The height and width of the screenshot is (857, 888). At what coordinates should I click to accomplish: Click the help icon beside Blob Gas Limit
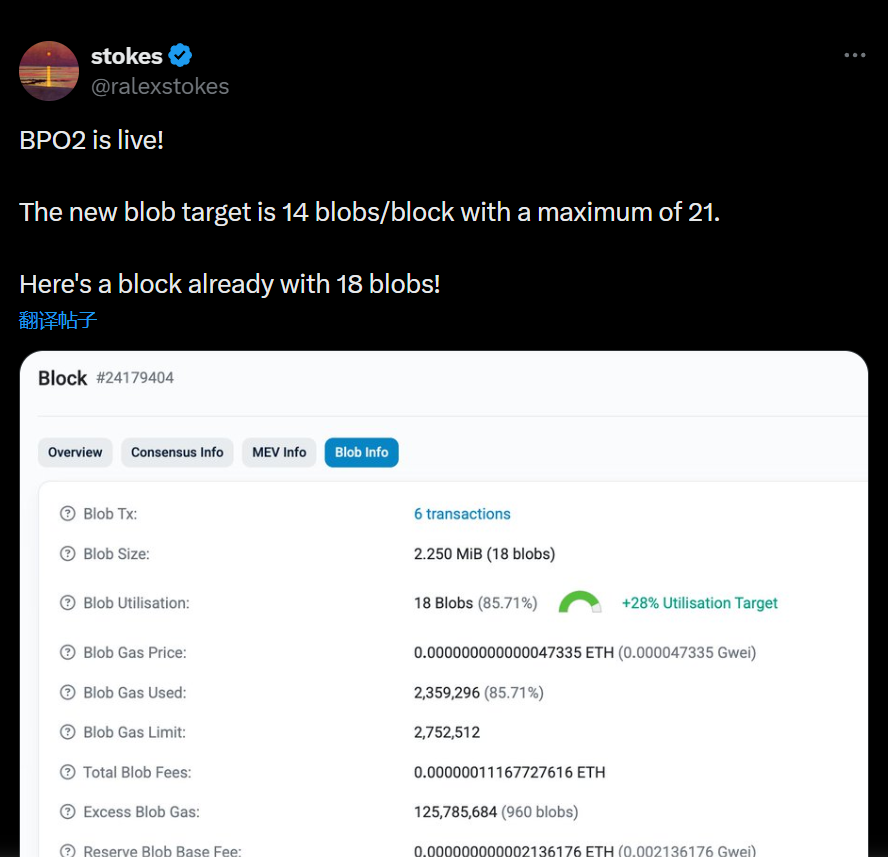click(68, 733)
